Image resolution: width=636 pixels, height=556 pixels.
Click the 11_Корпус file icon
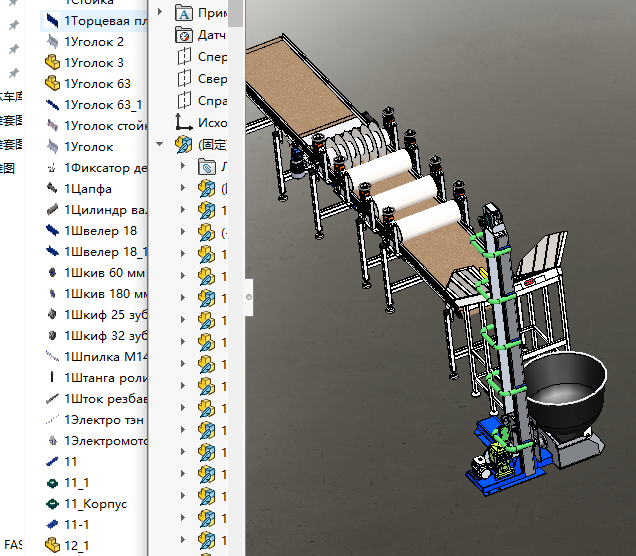point(52,504)
